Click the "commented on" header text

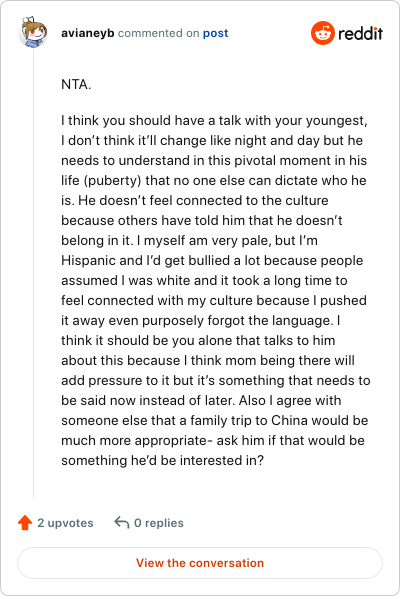tap(159, 33)
